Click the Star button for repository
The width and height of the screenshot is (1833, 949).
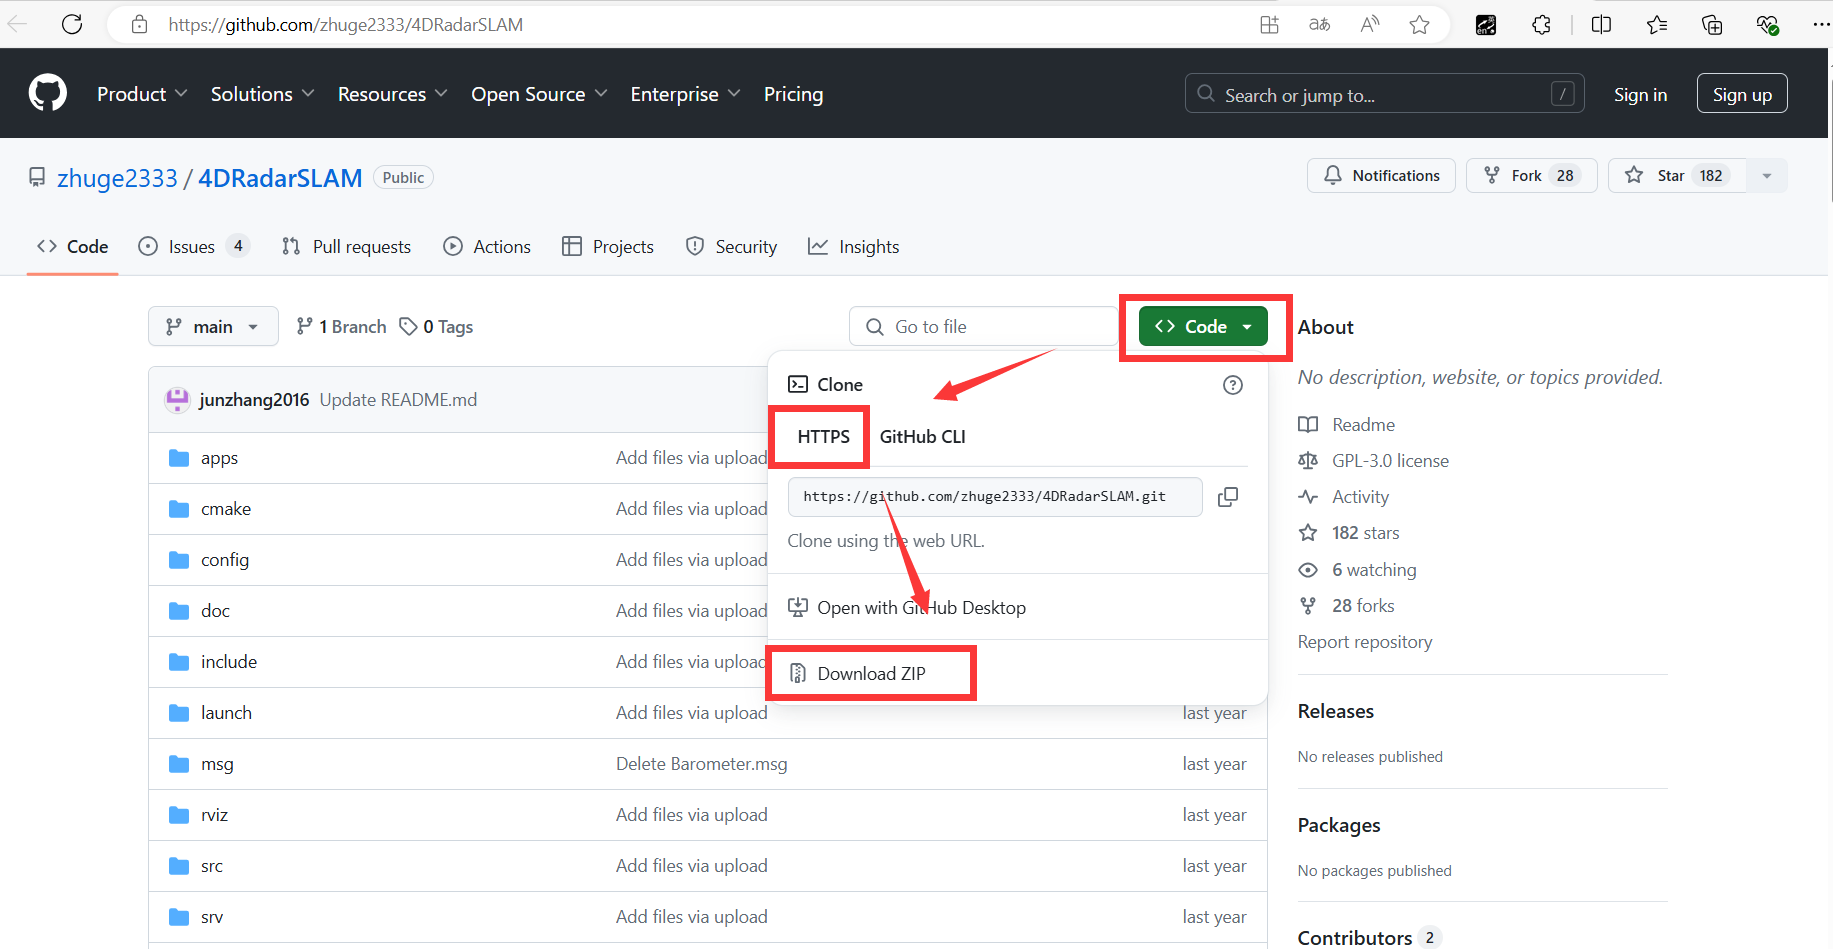tap(1677, 176)
